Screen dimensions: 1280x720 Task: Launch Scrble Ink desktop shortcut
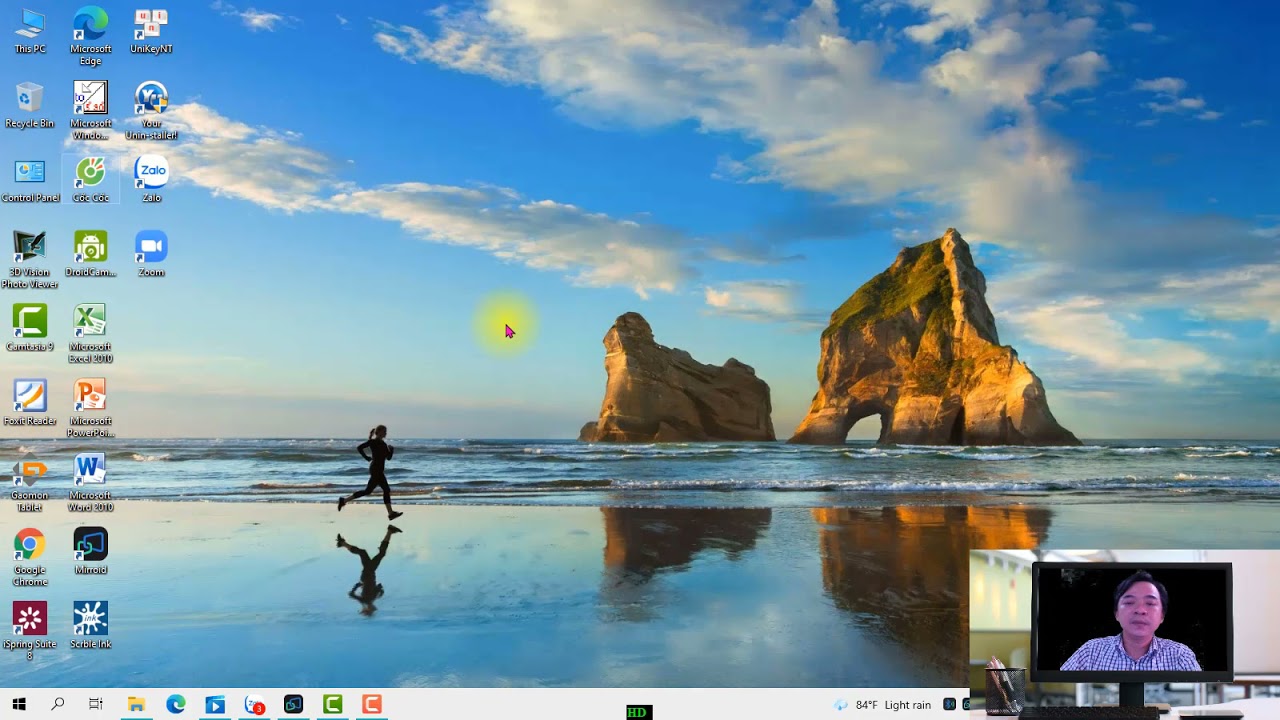click(x=91, y=626)
